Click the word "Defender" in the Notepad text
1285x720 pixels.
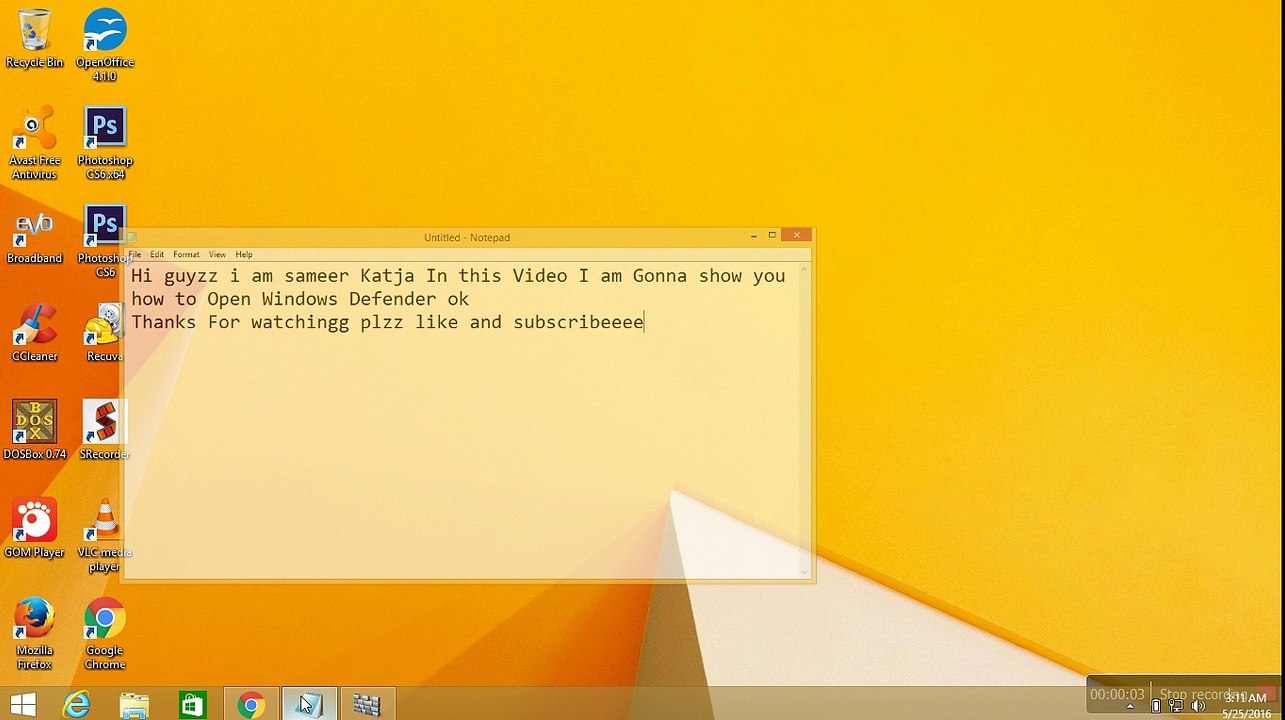click(x=392, y=299)
